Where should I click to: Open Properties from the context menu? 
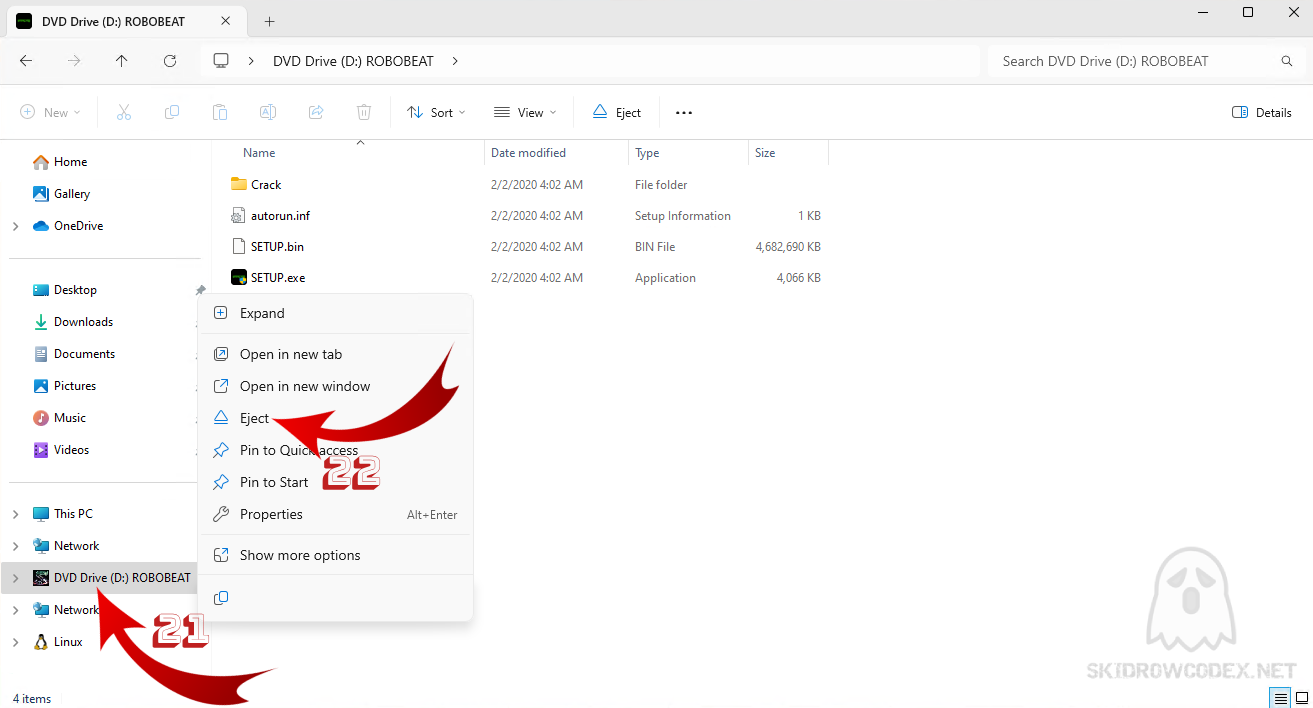tap(335, 514)
